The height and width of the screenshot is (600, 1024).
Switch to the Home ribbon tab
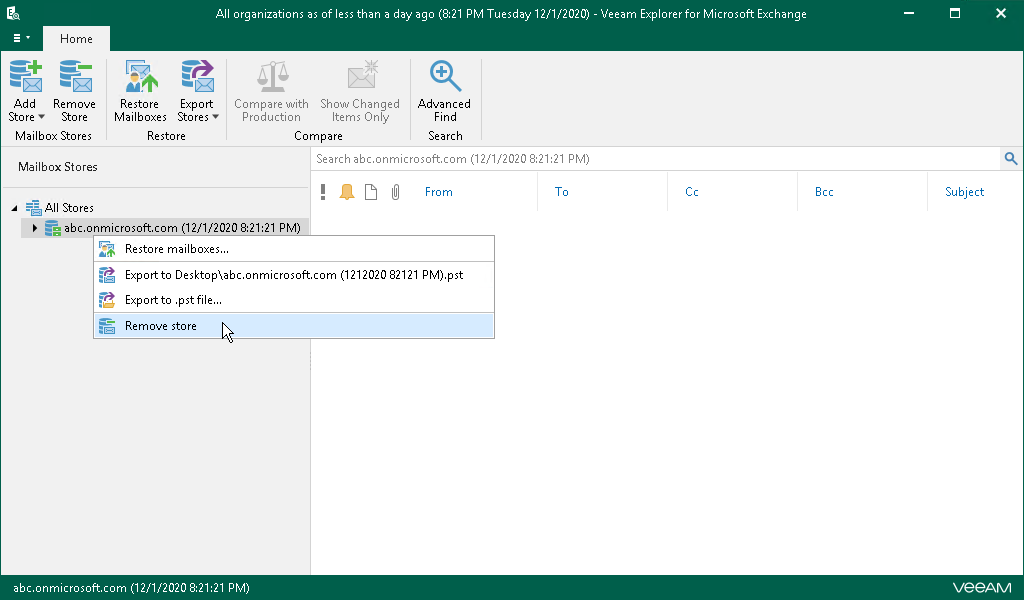pyautogui.click(x=76, y=39)
